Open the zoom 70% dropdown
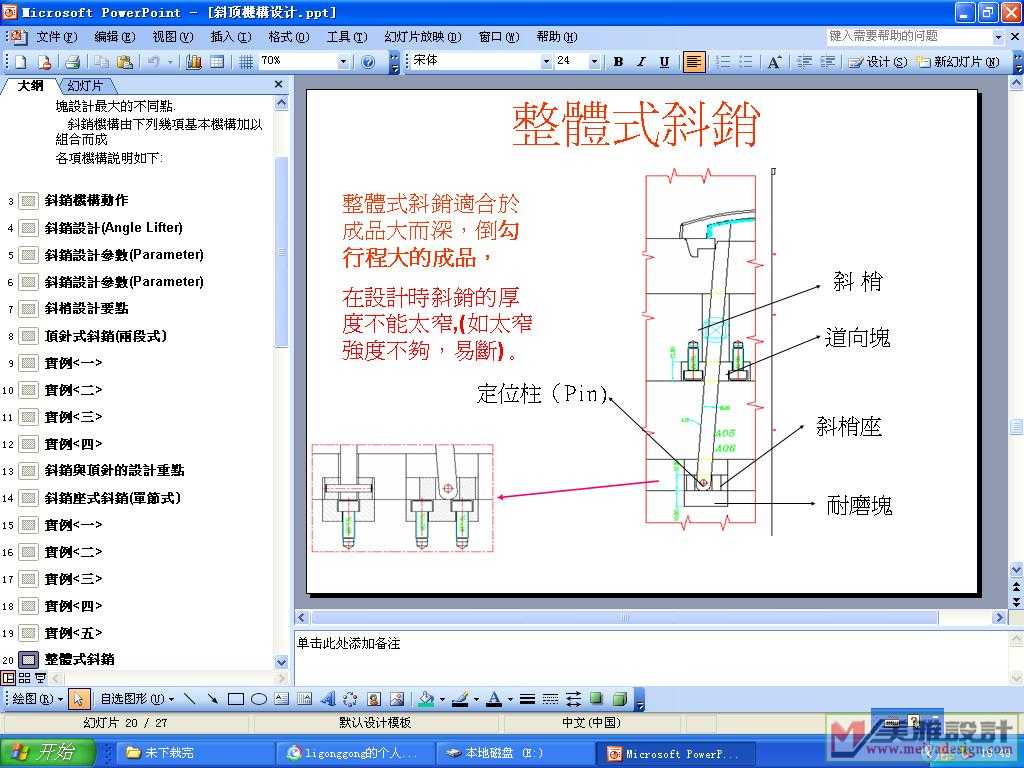The height and width of the screenshot is (768, 1024). [x=344, y=61]
